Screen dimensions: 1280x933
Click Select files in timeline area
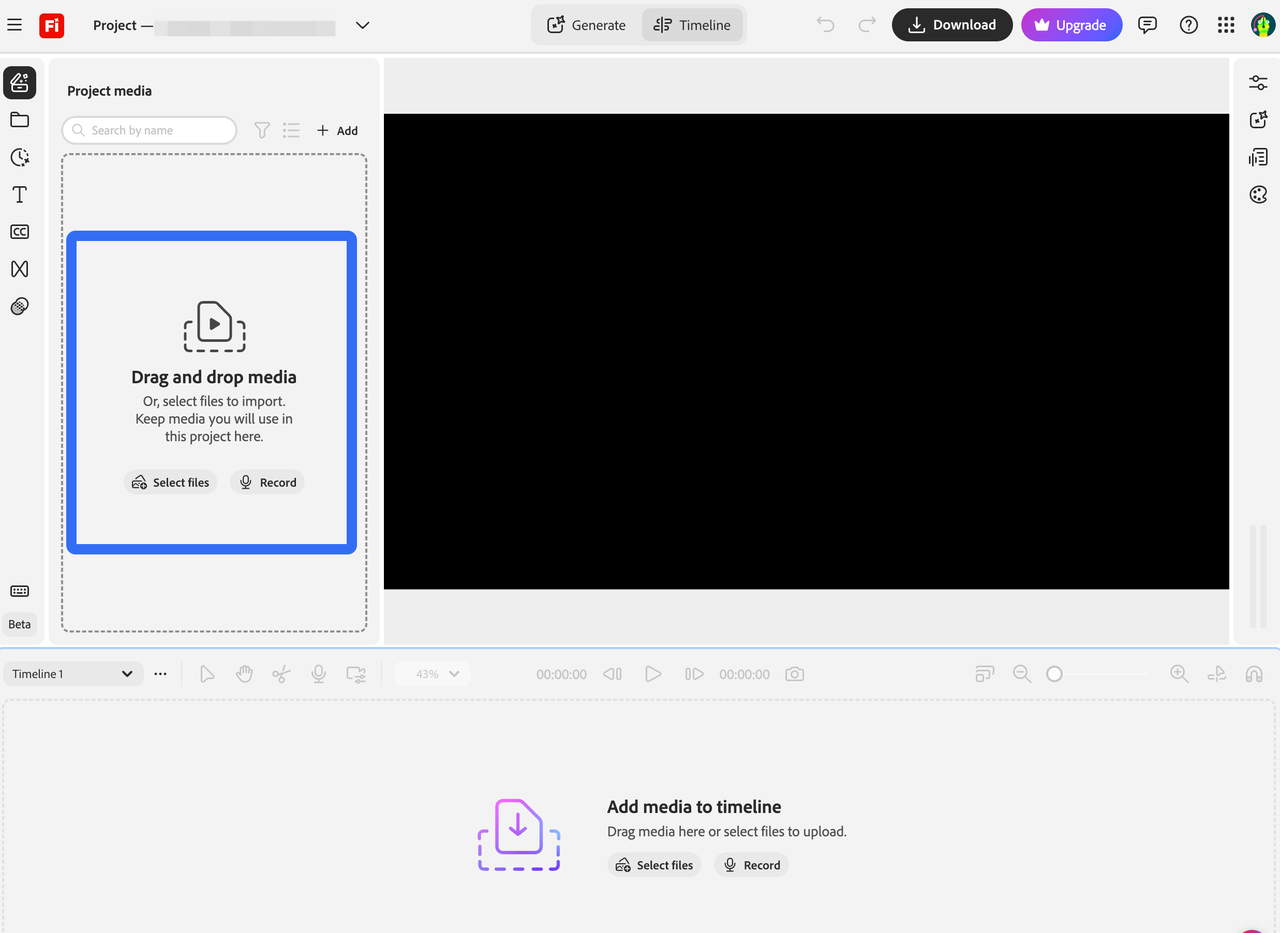pos(654,865)
